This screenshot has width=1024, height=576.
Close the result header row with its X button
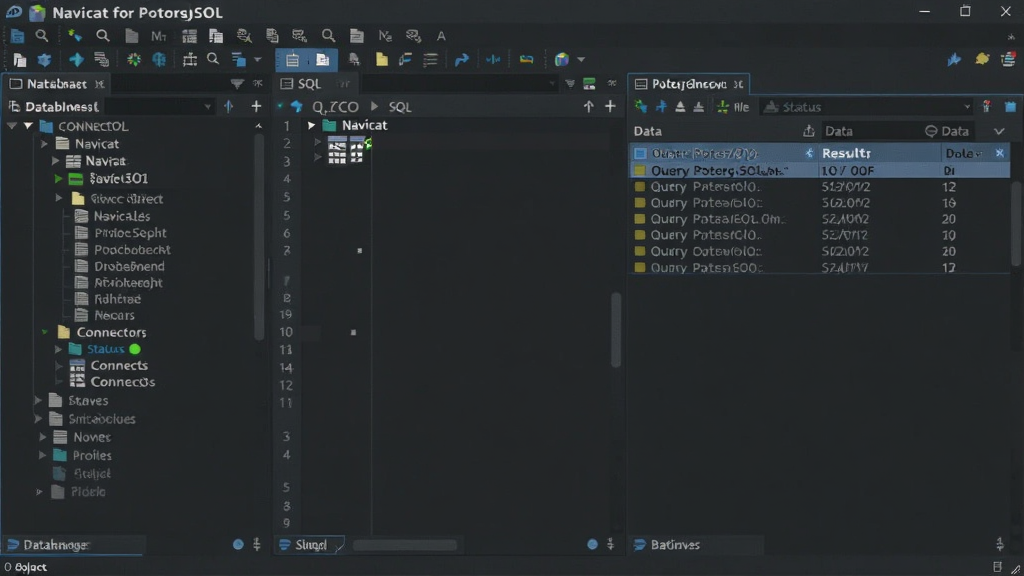coord(999,153)
